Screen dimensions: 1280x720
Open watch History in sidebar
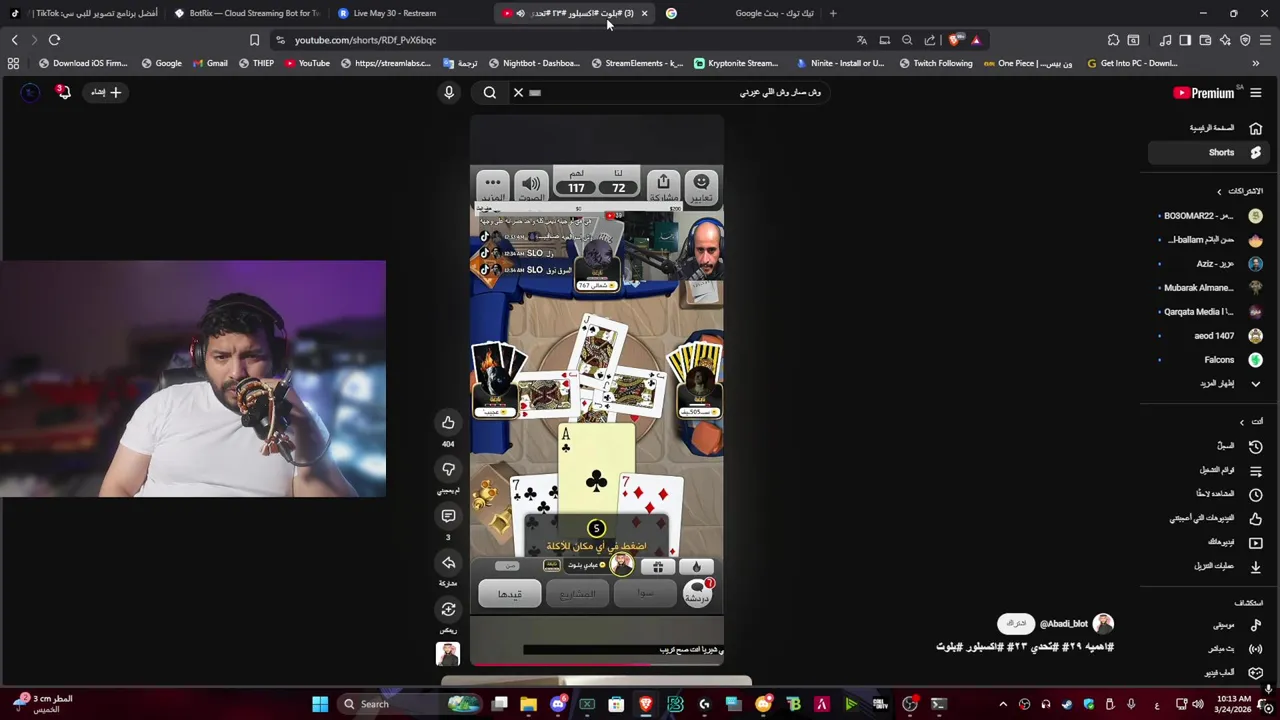point(1208,446)
